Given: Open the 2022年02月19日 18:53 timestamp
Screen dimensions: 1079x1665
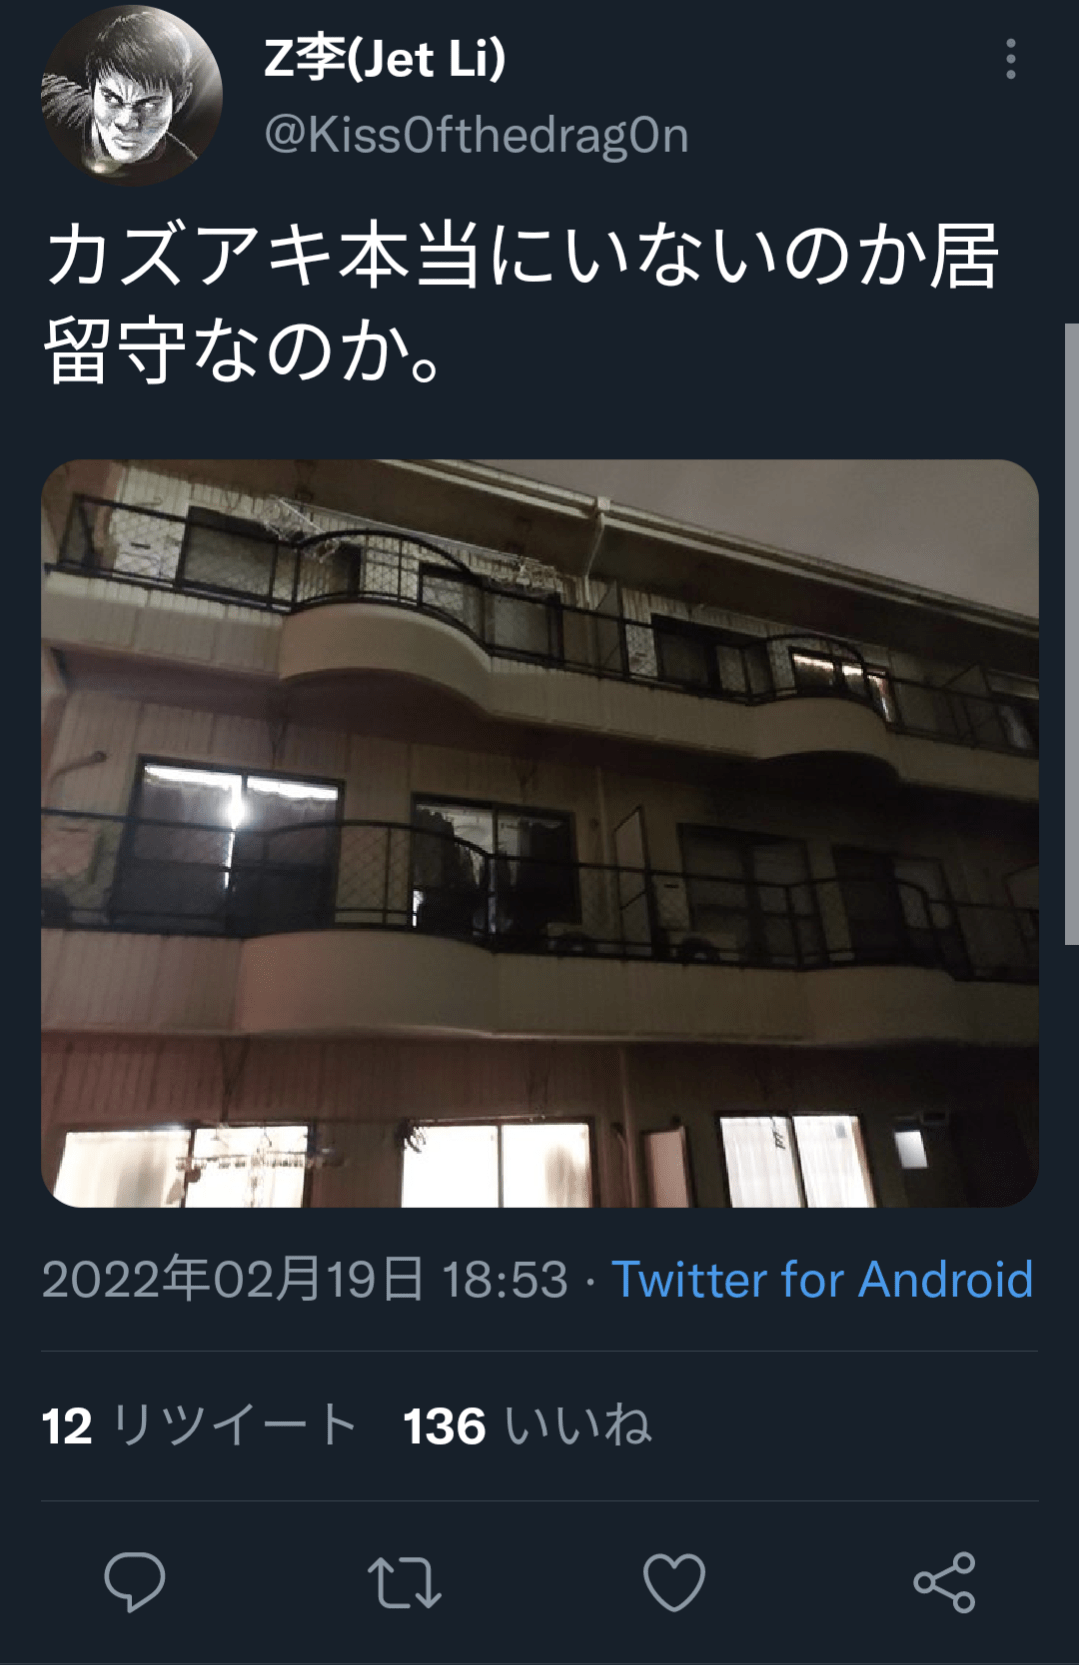Looking at the screenshot, I should tap(305, 1279).
